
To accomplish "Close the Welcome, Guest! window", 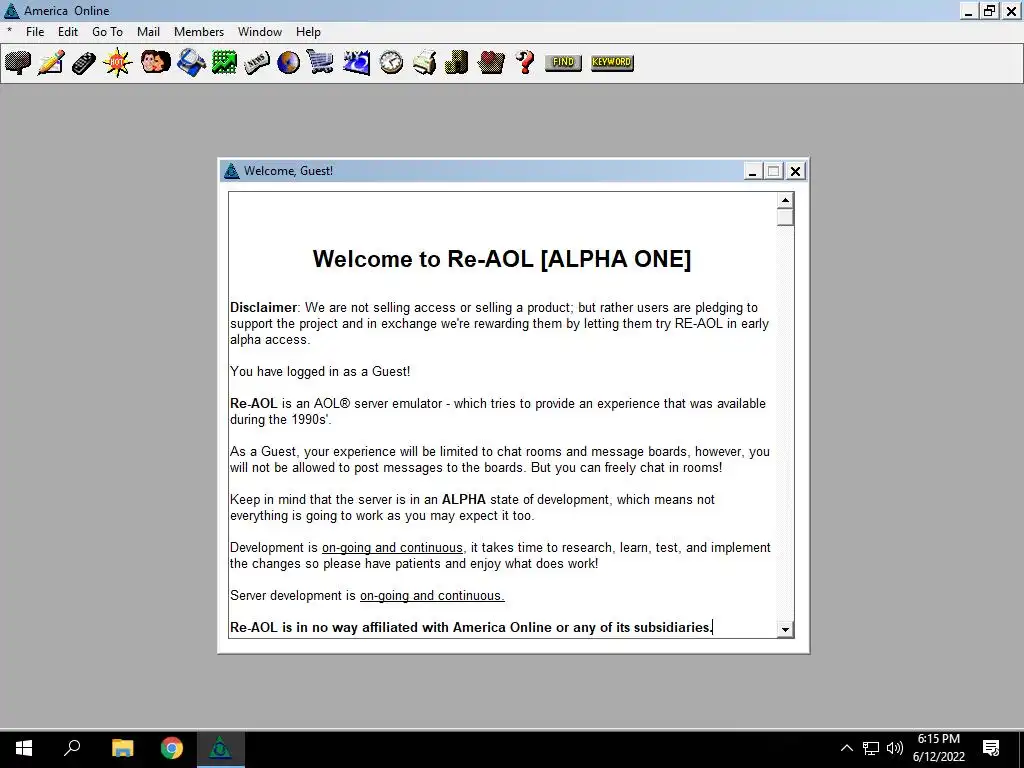I will click(x=795, y=171).
